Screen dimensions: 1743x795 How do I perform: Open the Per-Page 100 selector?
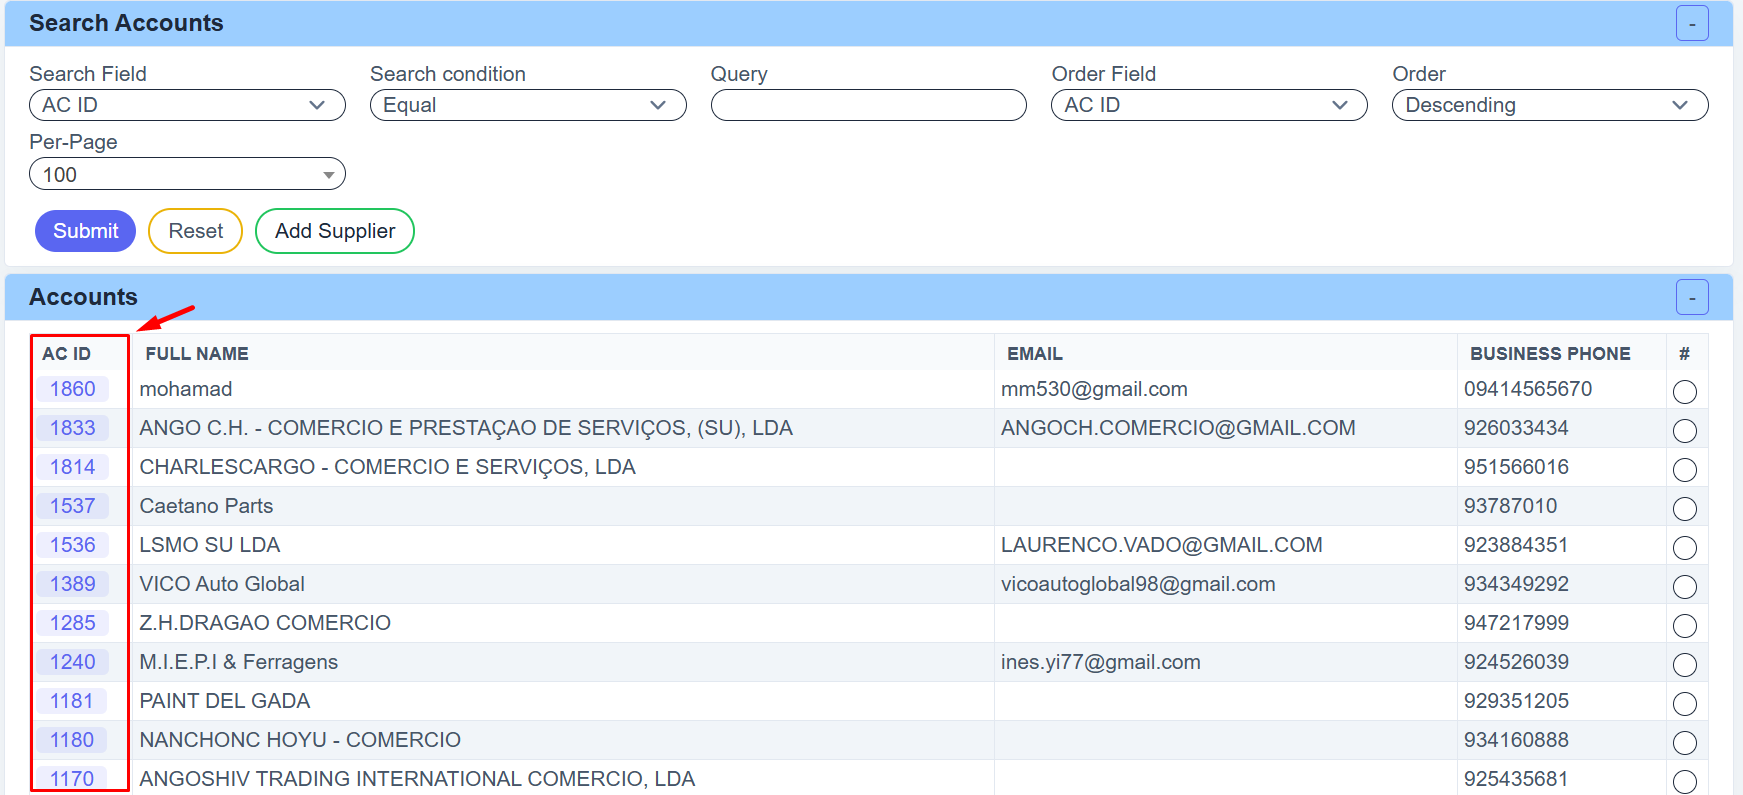click(x=187, y=174)
